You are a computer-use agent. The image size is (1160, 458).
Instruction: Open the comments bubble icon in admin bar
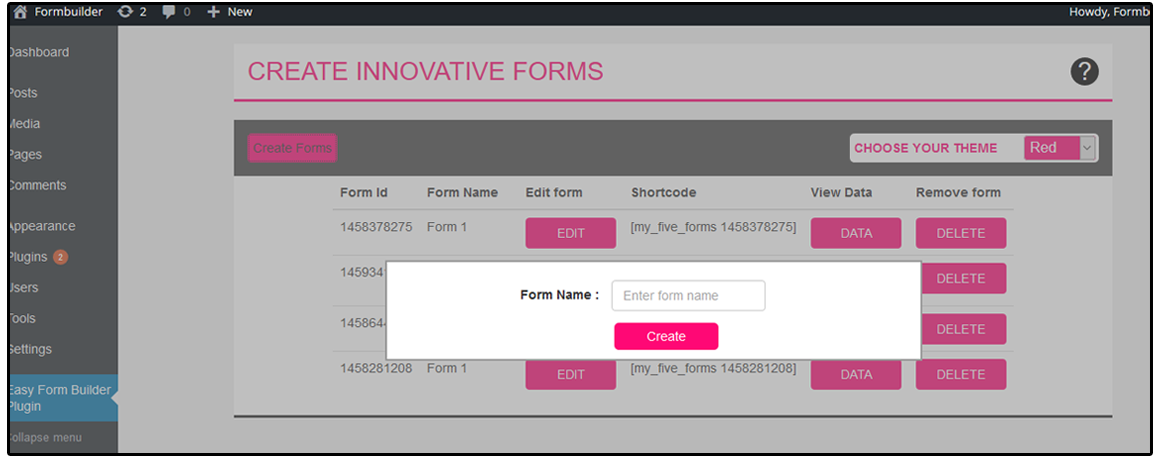(169, 12)
